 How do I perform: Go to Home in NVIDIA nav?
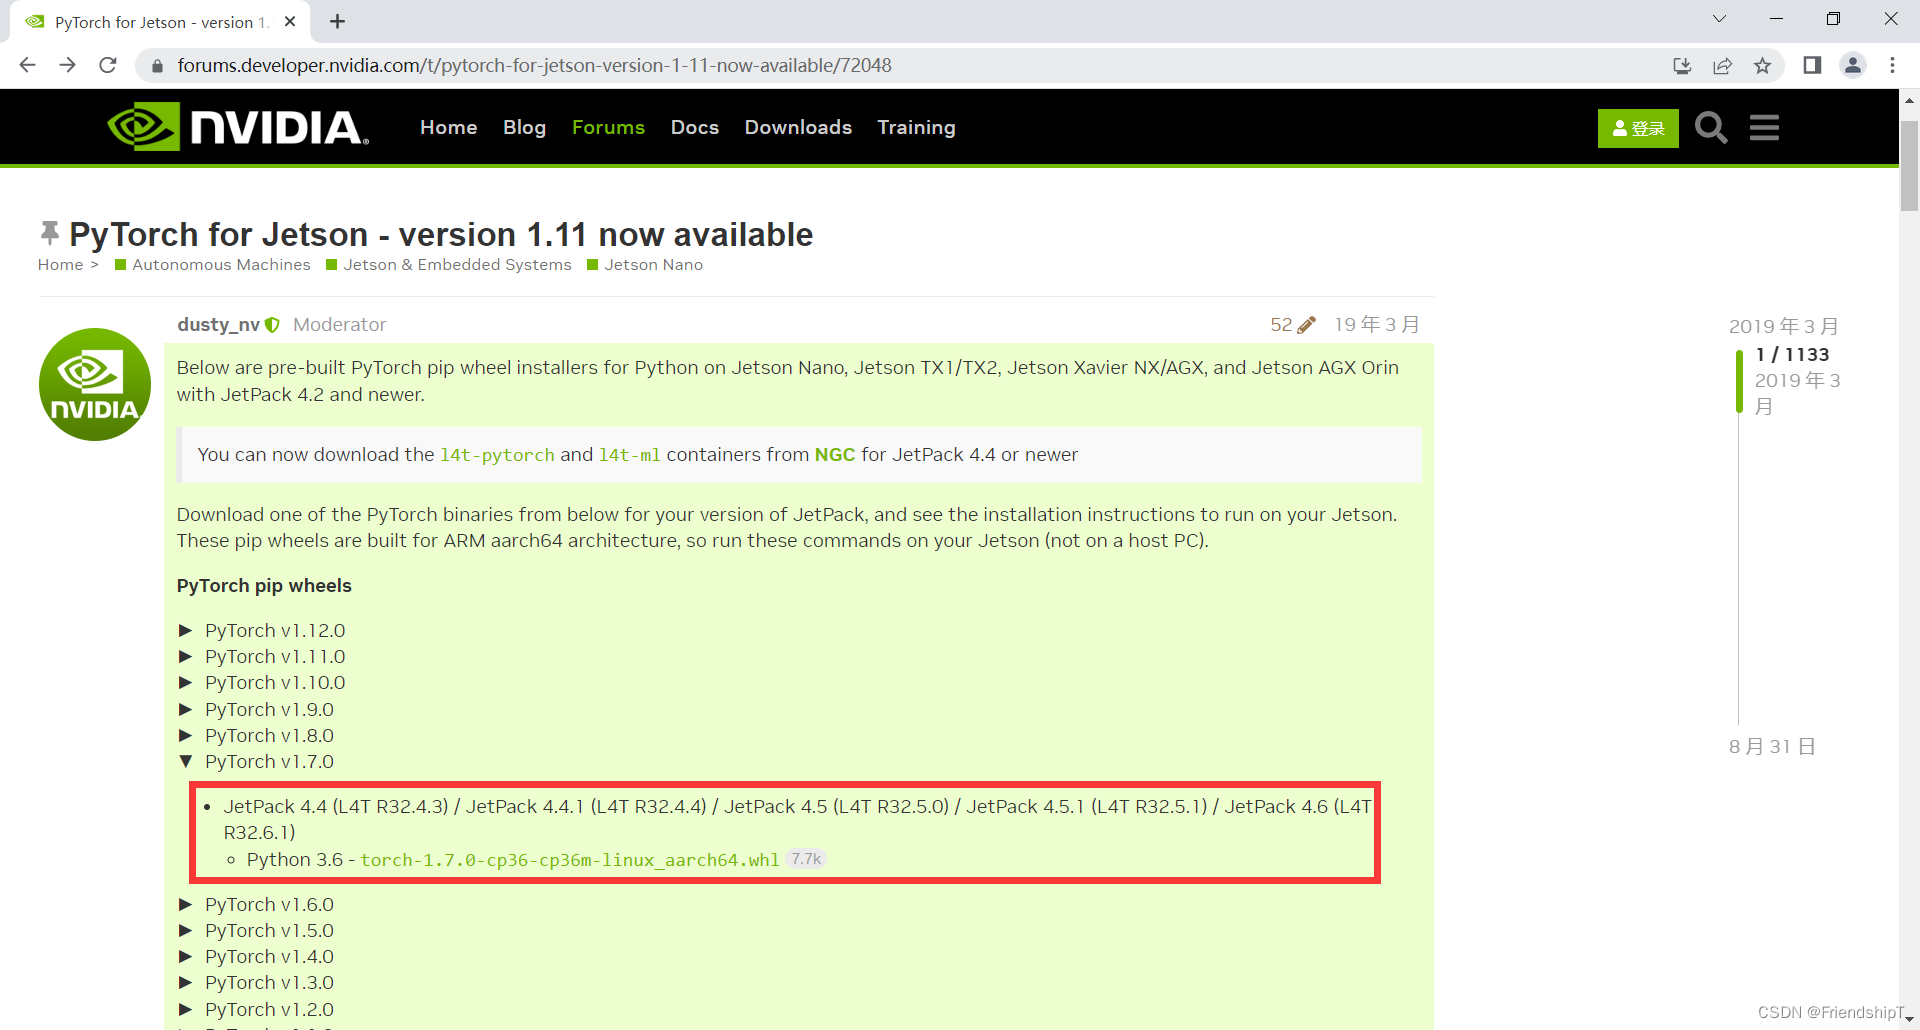tap(448, 127)
